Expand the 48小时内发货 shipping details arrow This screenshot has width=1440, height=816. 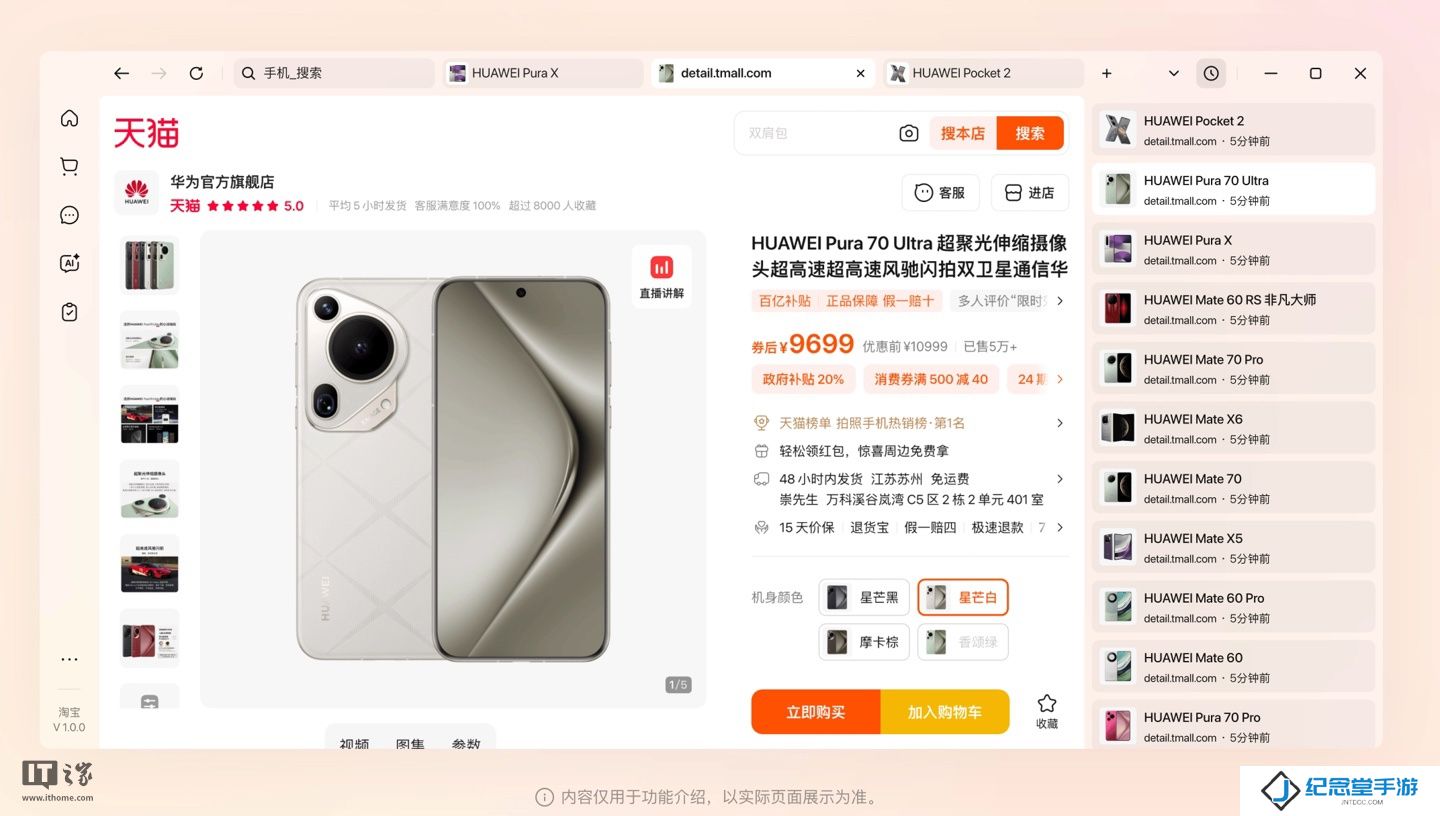(1060, 479)
